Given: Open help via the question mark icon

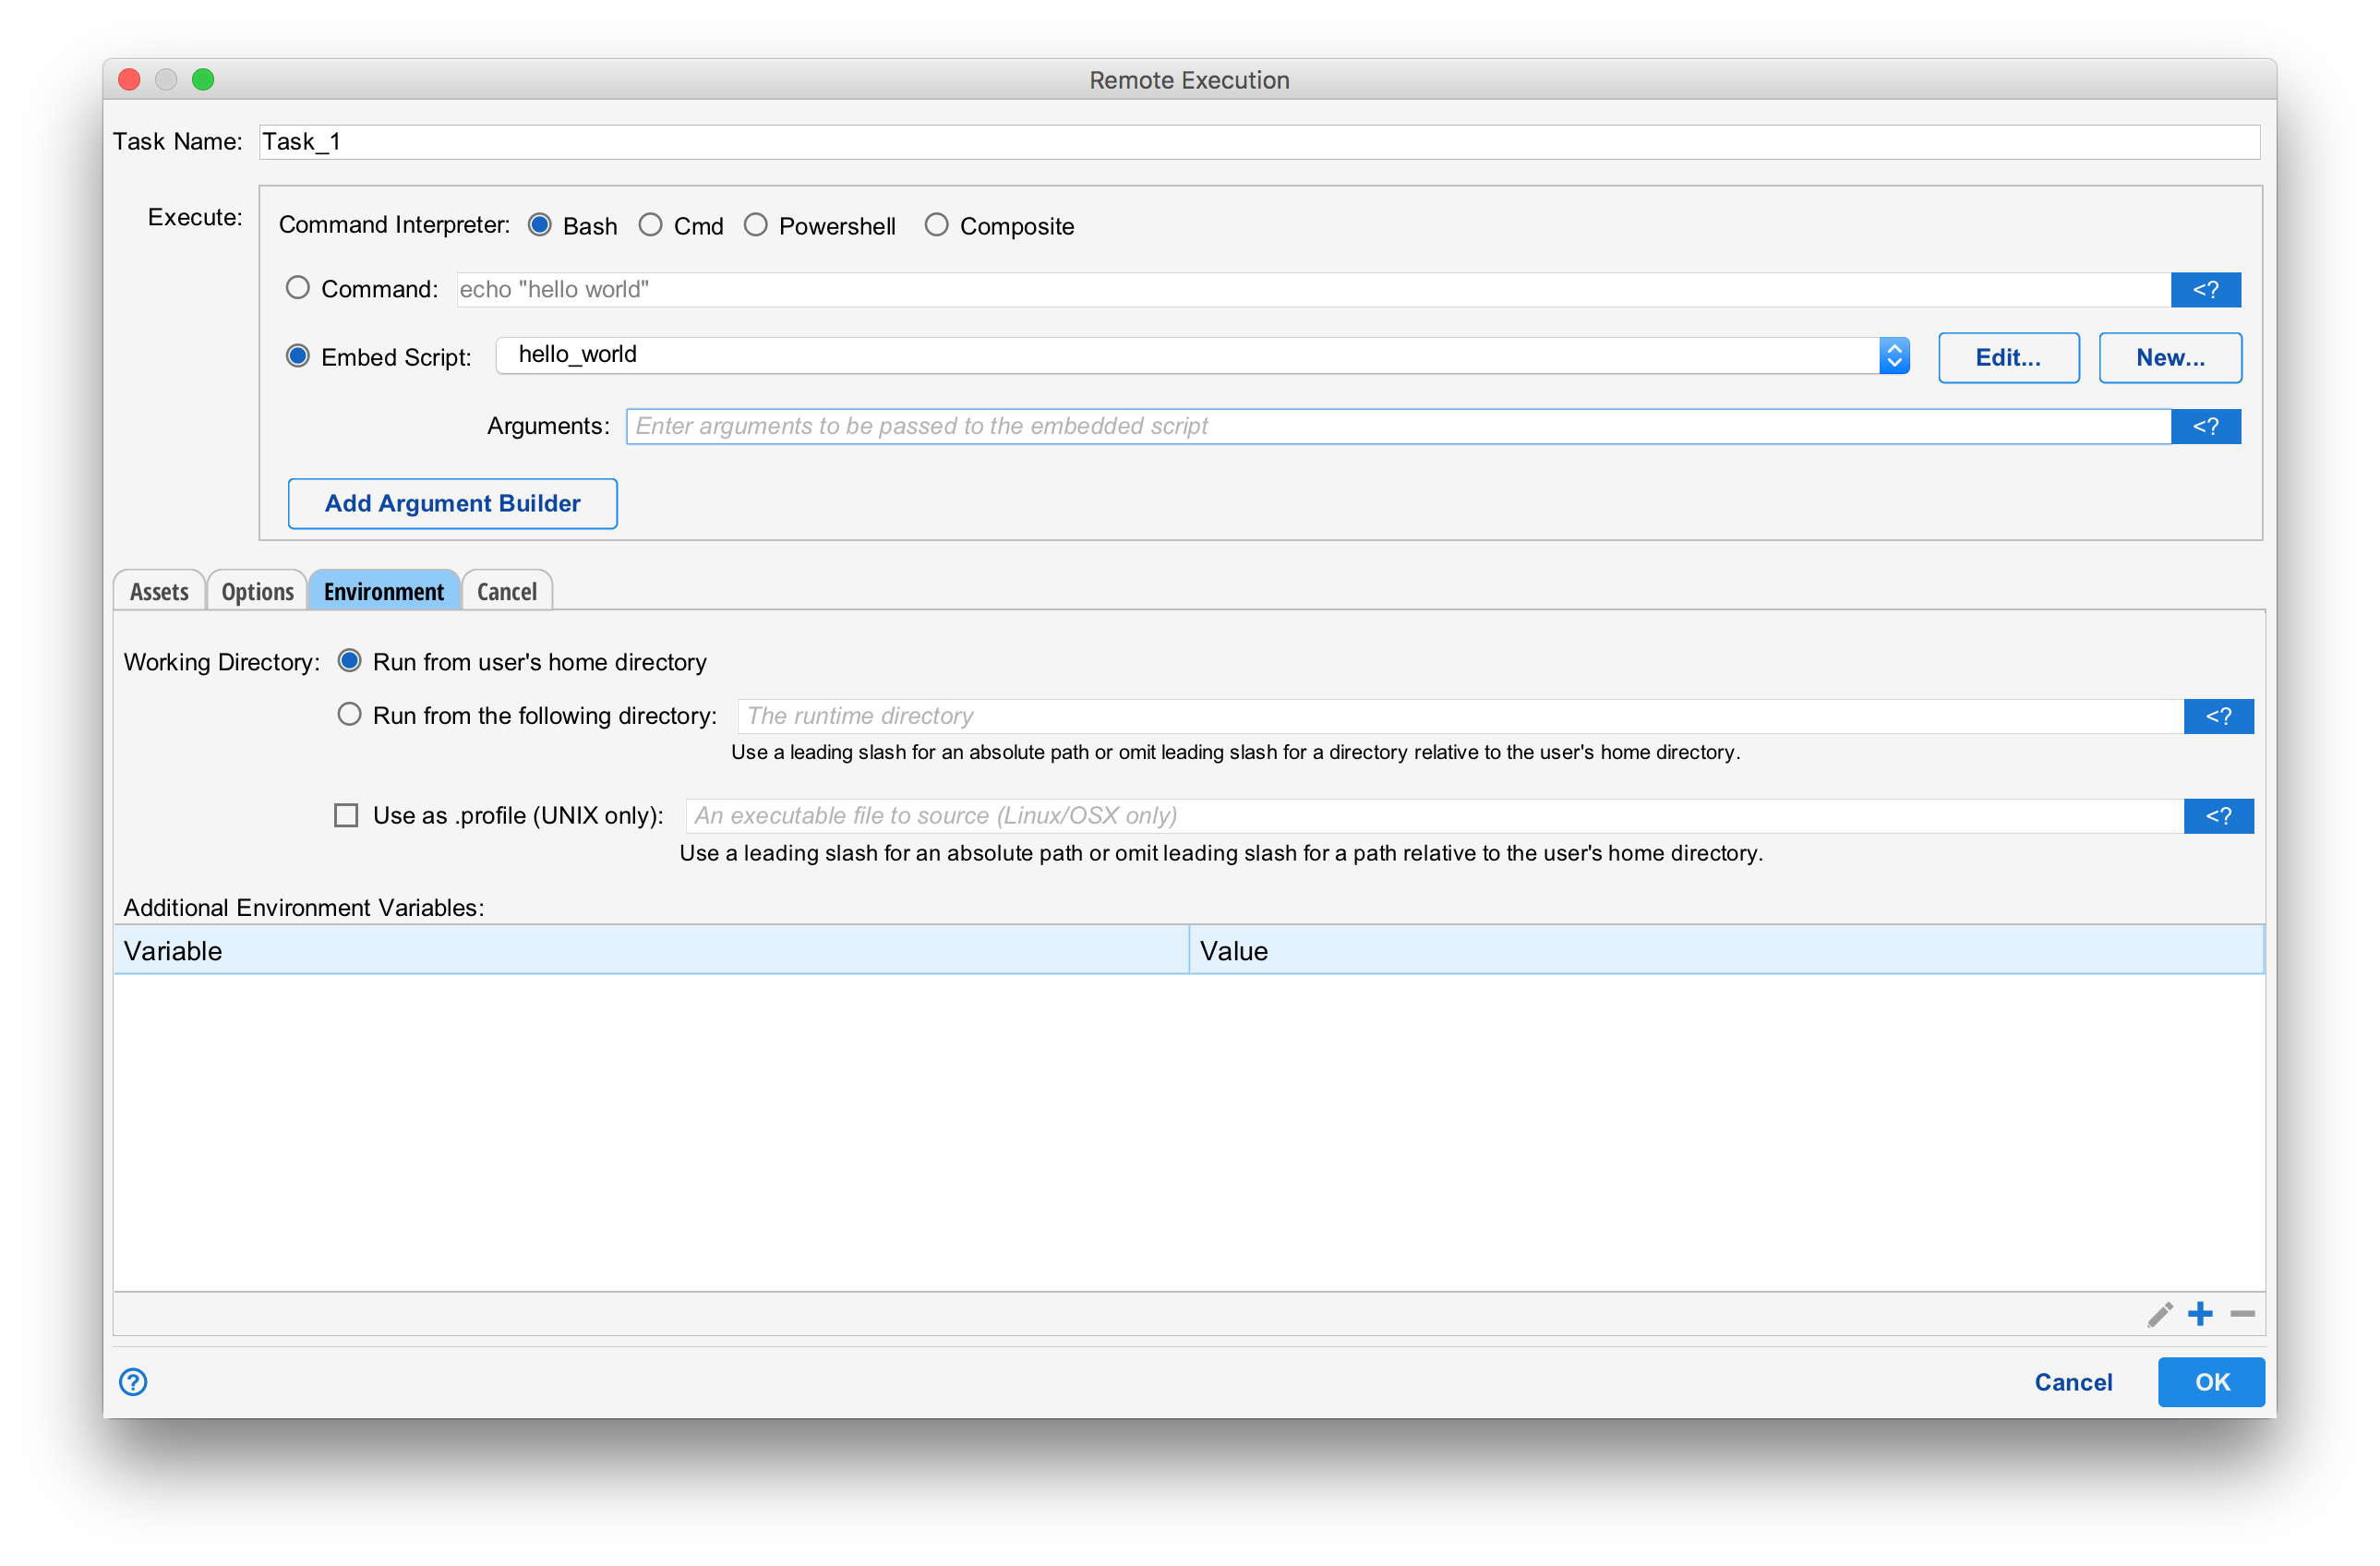Looking at the screenshot, I should pyautogui.click(x=133, y=1382).
